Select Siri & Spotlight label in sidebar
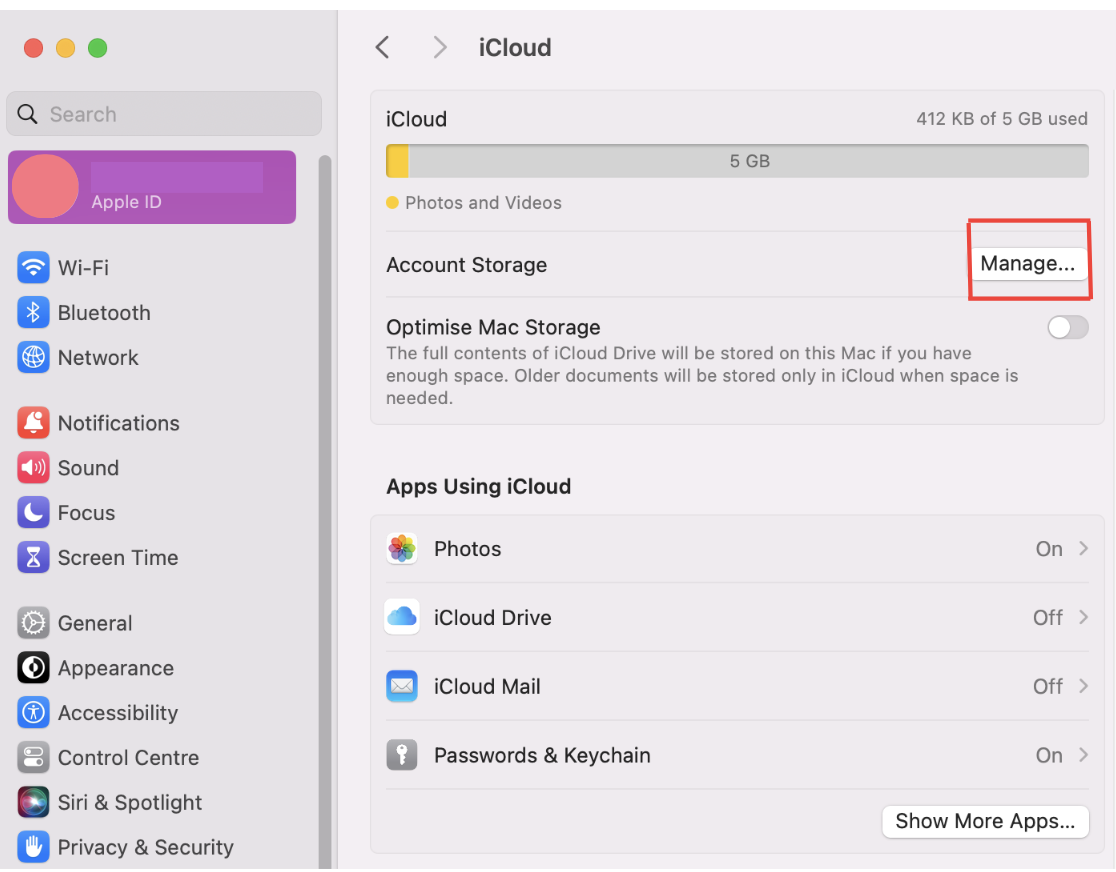This screenshot has width=1116, height=872. (130, 802)
